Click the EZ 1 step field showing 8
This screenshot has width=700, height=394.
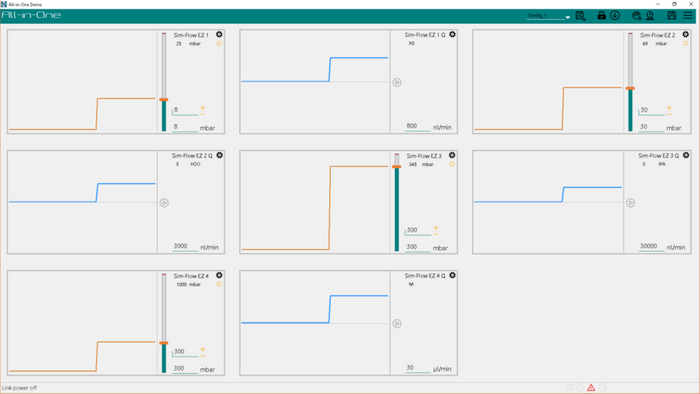[185, 110]
